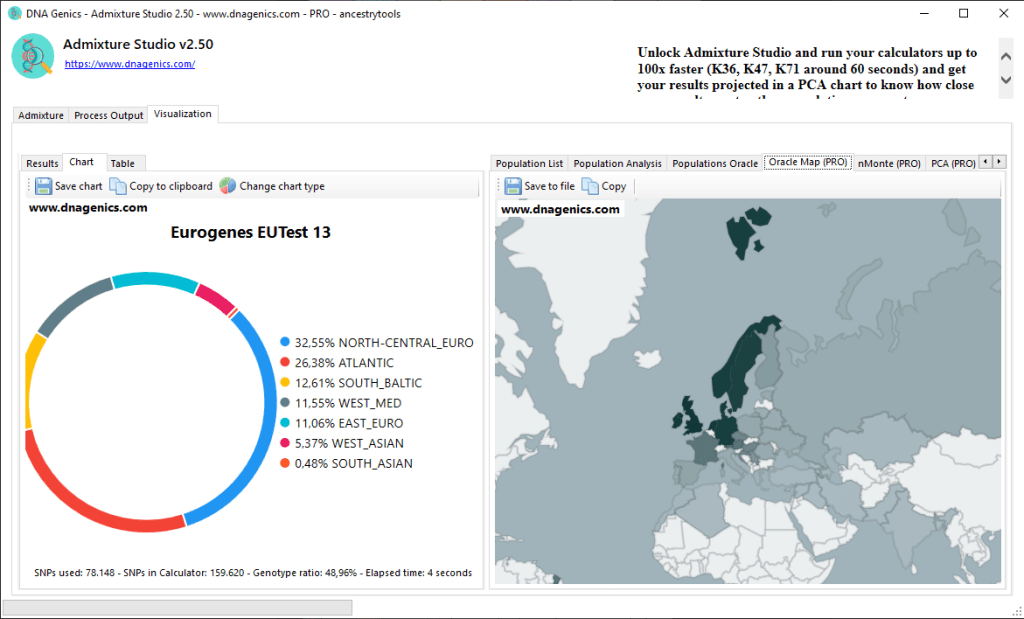Switch to the Process Output tab
The image size is (1024, 619).
coord(109,115)
